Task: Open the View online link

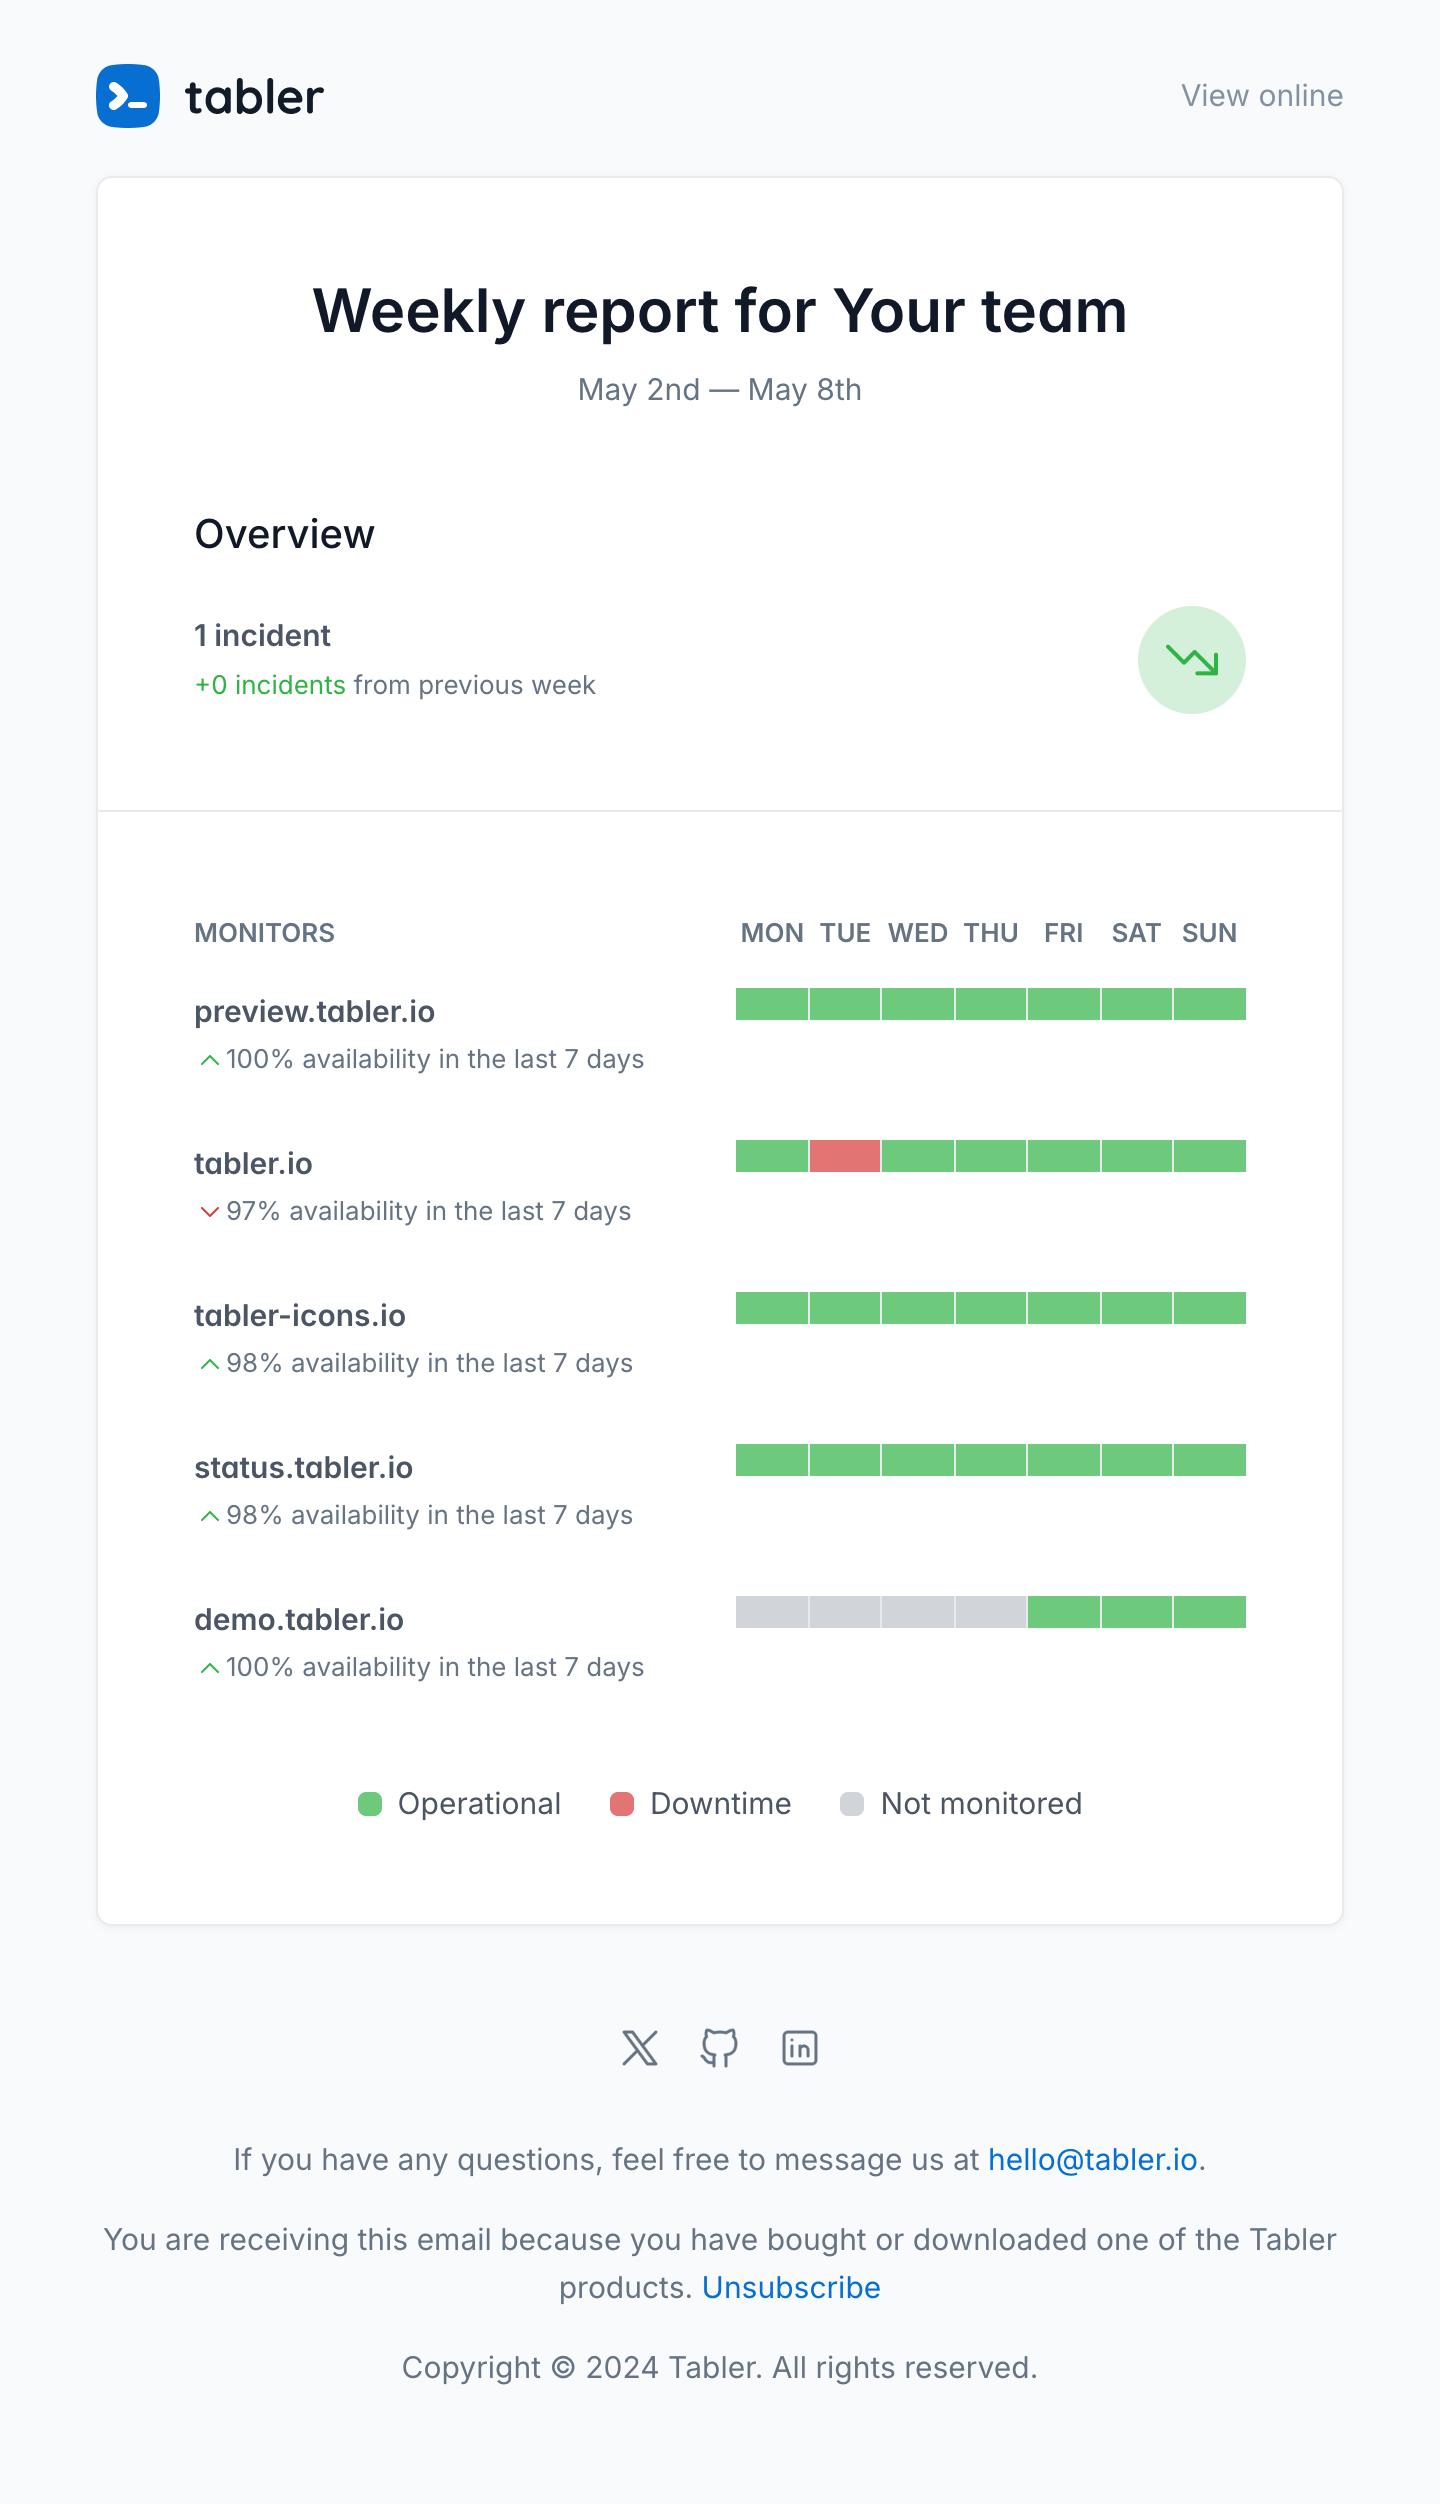Action: pyautogui.click(x=1262, y=96)
